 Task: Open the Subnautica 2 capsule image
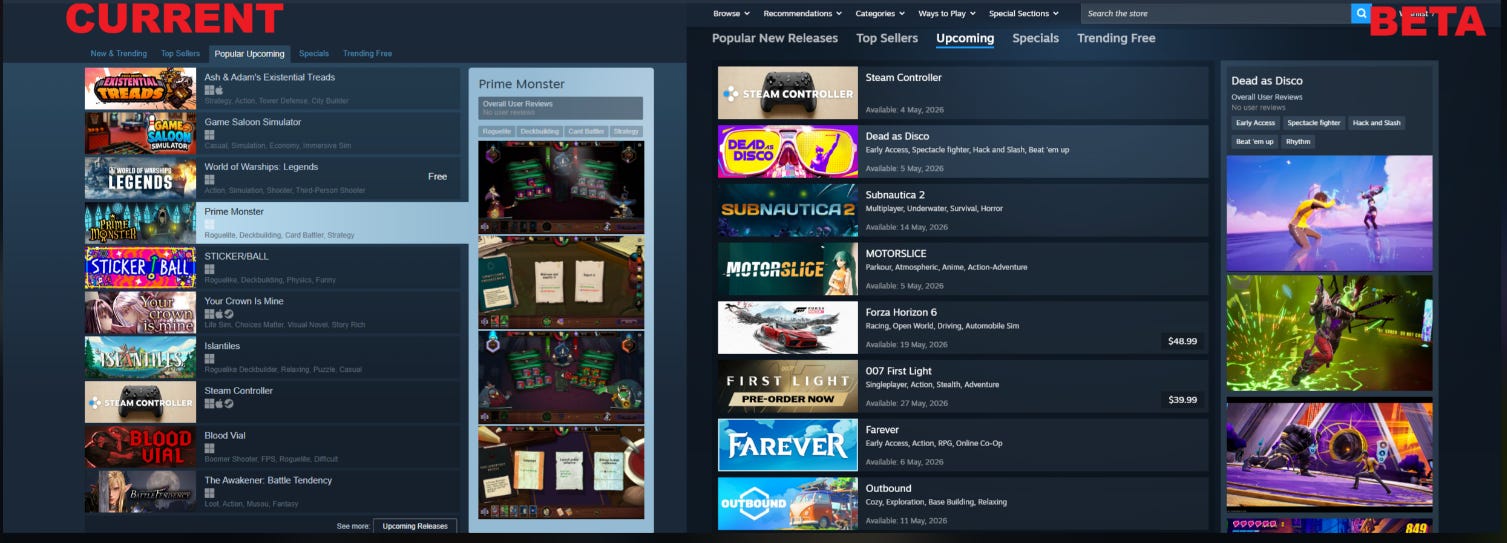[788, 210]
